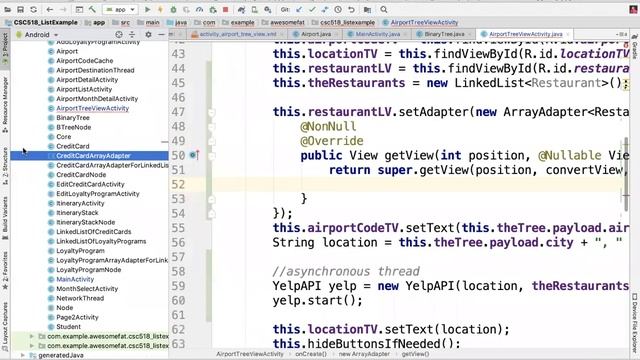This screenshot has height=360, width=640.
Task: Select the Airport class in project tree
Action: coord(67,51)
